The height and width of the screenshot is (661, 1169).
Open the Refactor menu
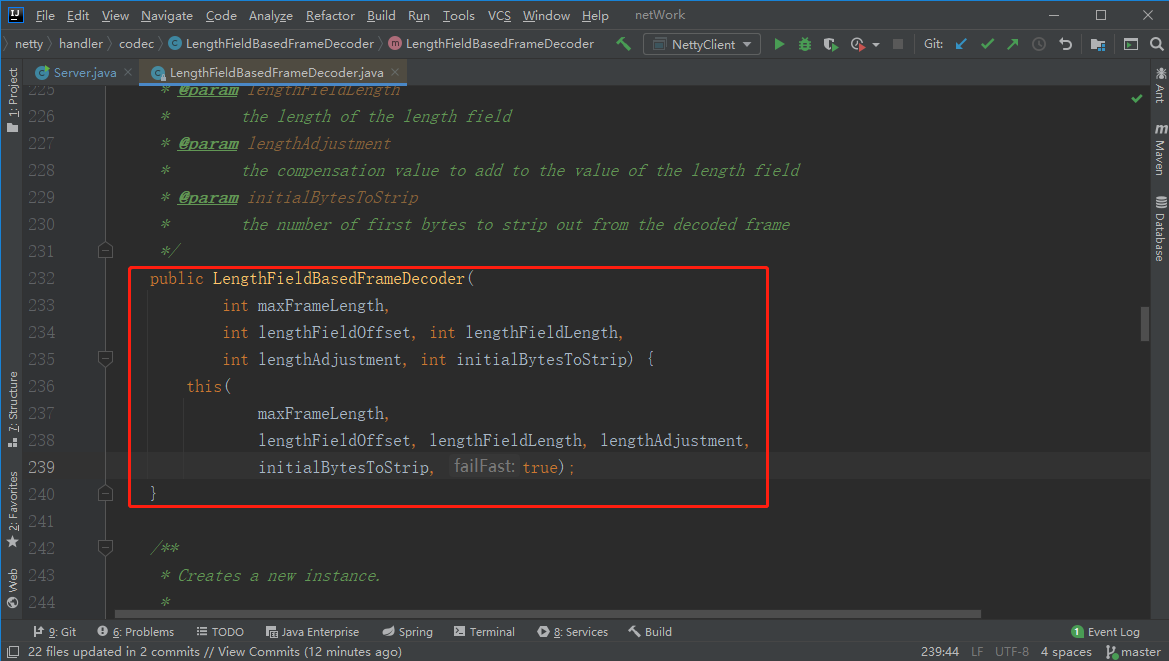330,15
